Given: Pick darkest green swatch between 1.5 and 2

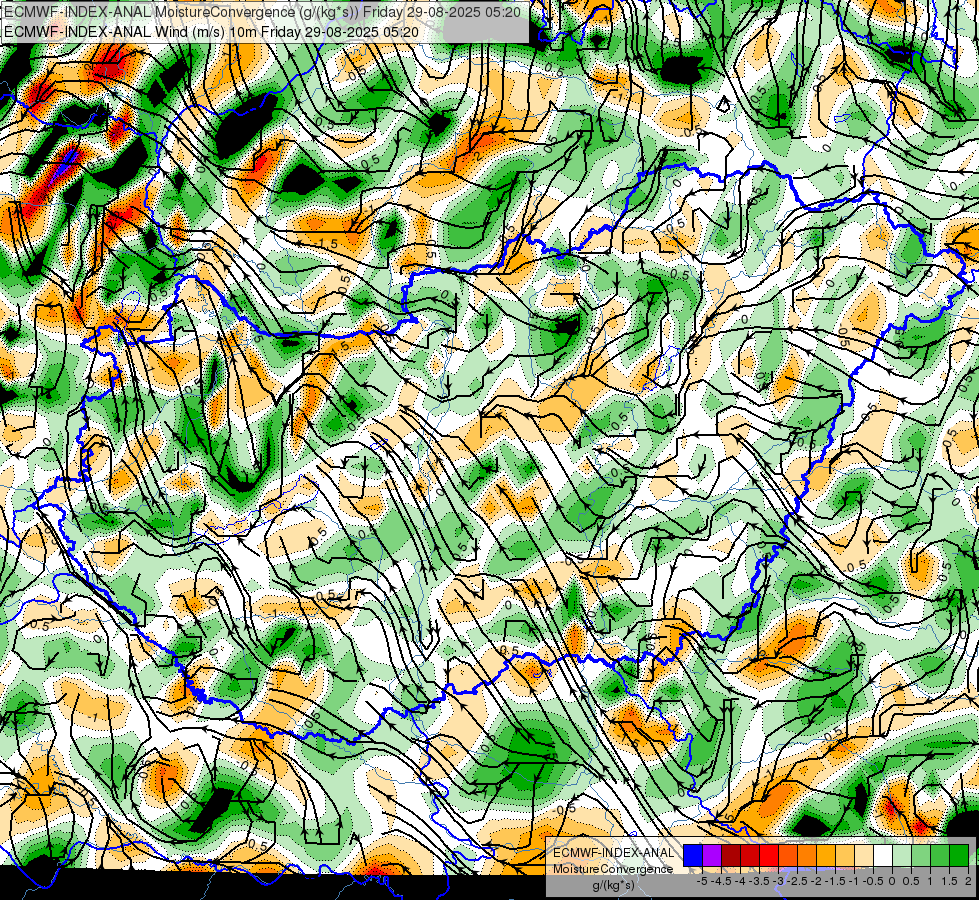Looking at the screenshot, I should click(x=959, y=855).
